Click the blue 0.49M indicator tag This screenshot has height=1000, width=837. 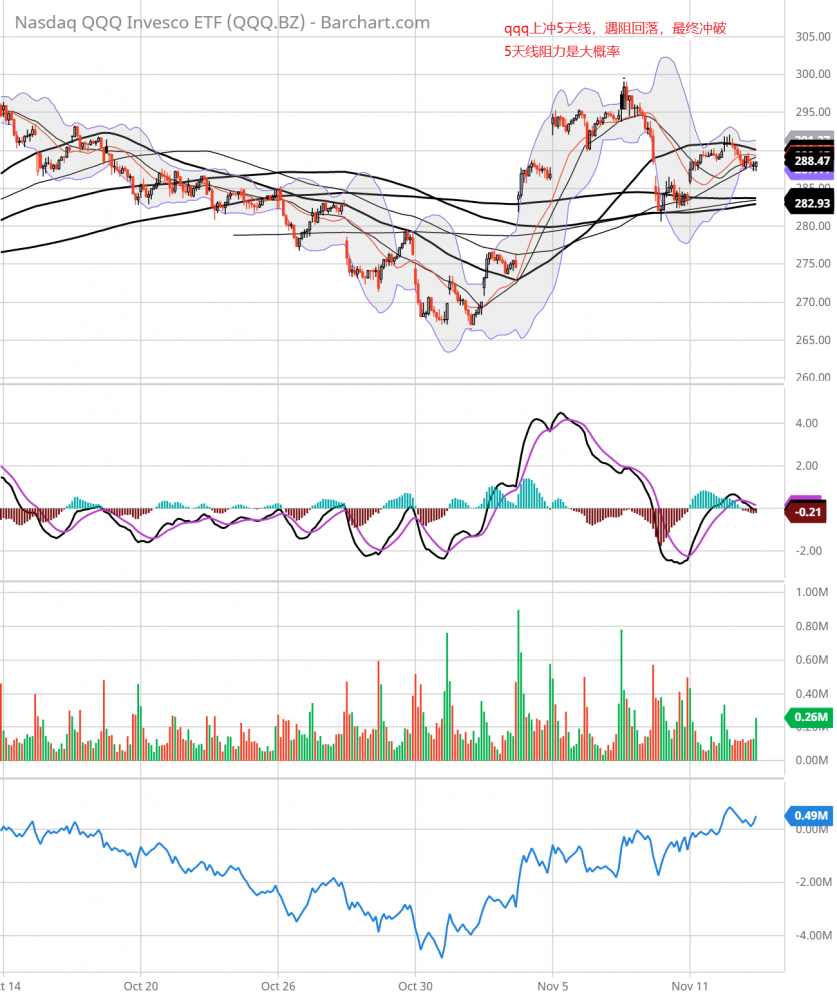pyautogui.click(x=810, y=815)
